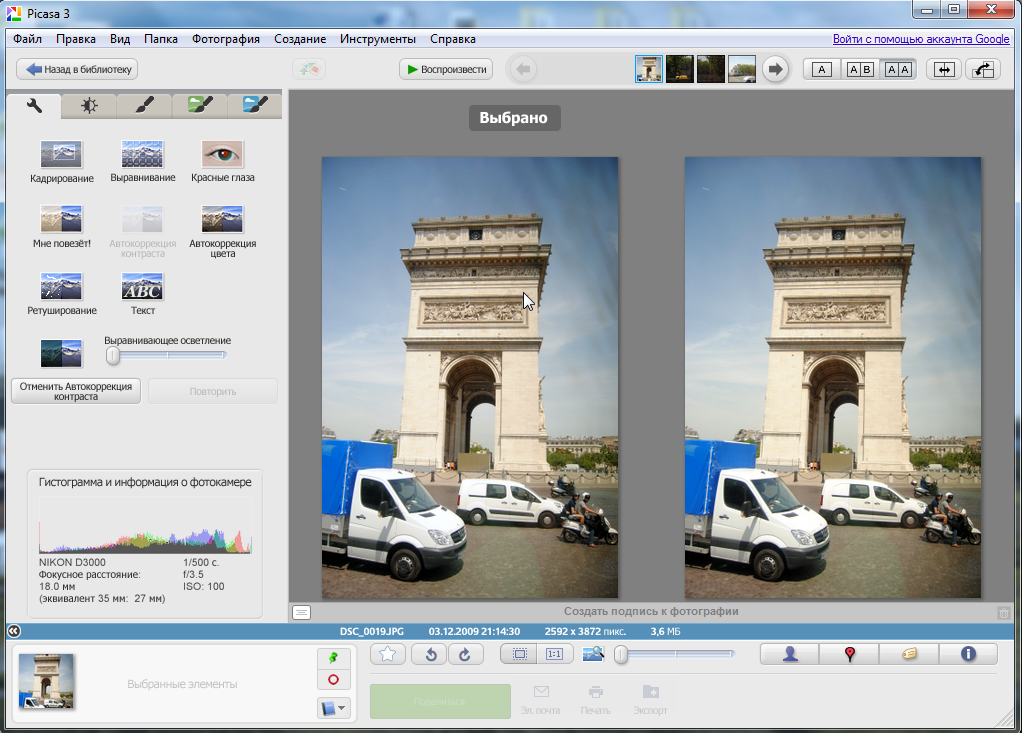Select the second thumbnail in the top filmstrip

point(679,69)
